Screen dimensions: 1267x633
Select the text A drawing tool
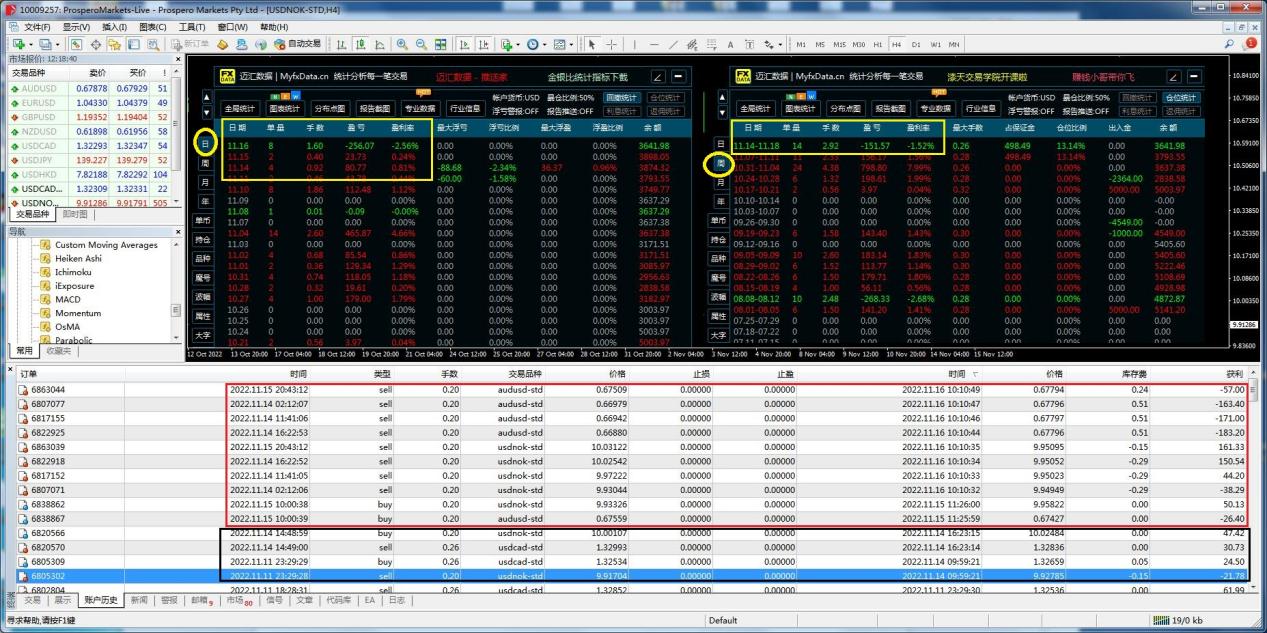[731, 44]
